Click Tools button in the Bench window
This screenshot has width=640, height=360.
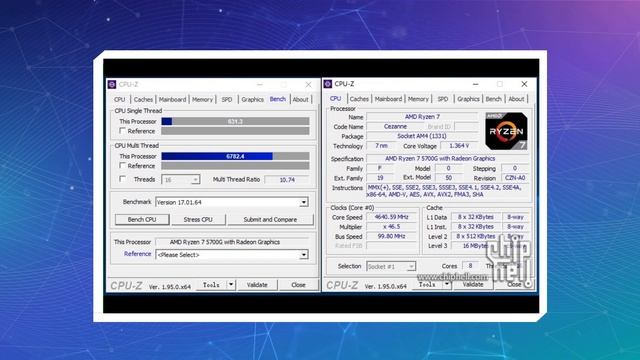(211, 284)
